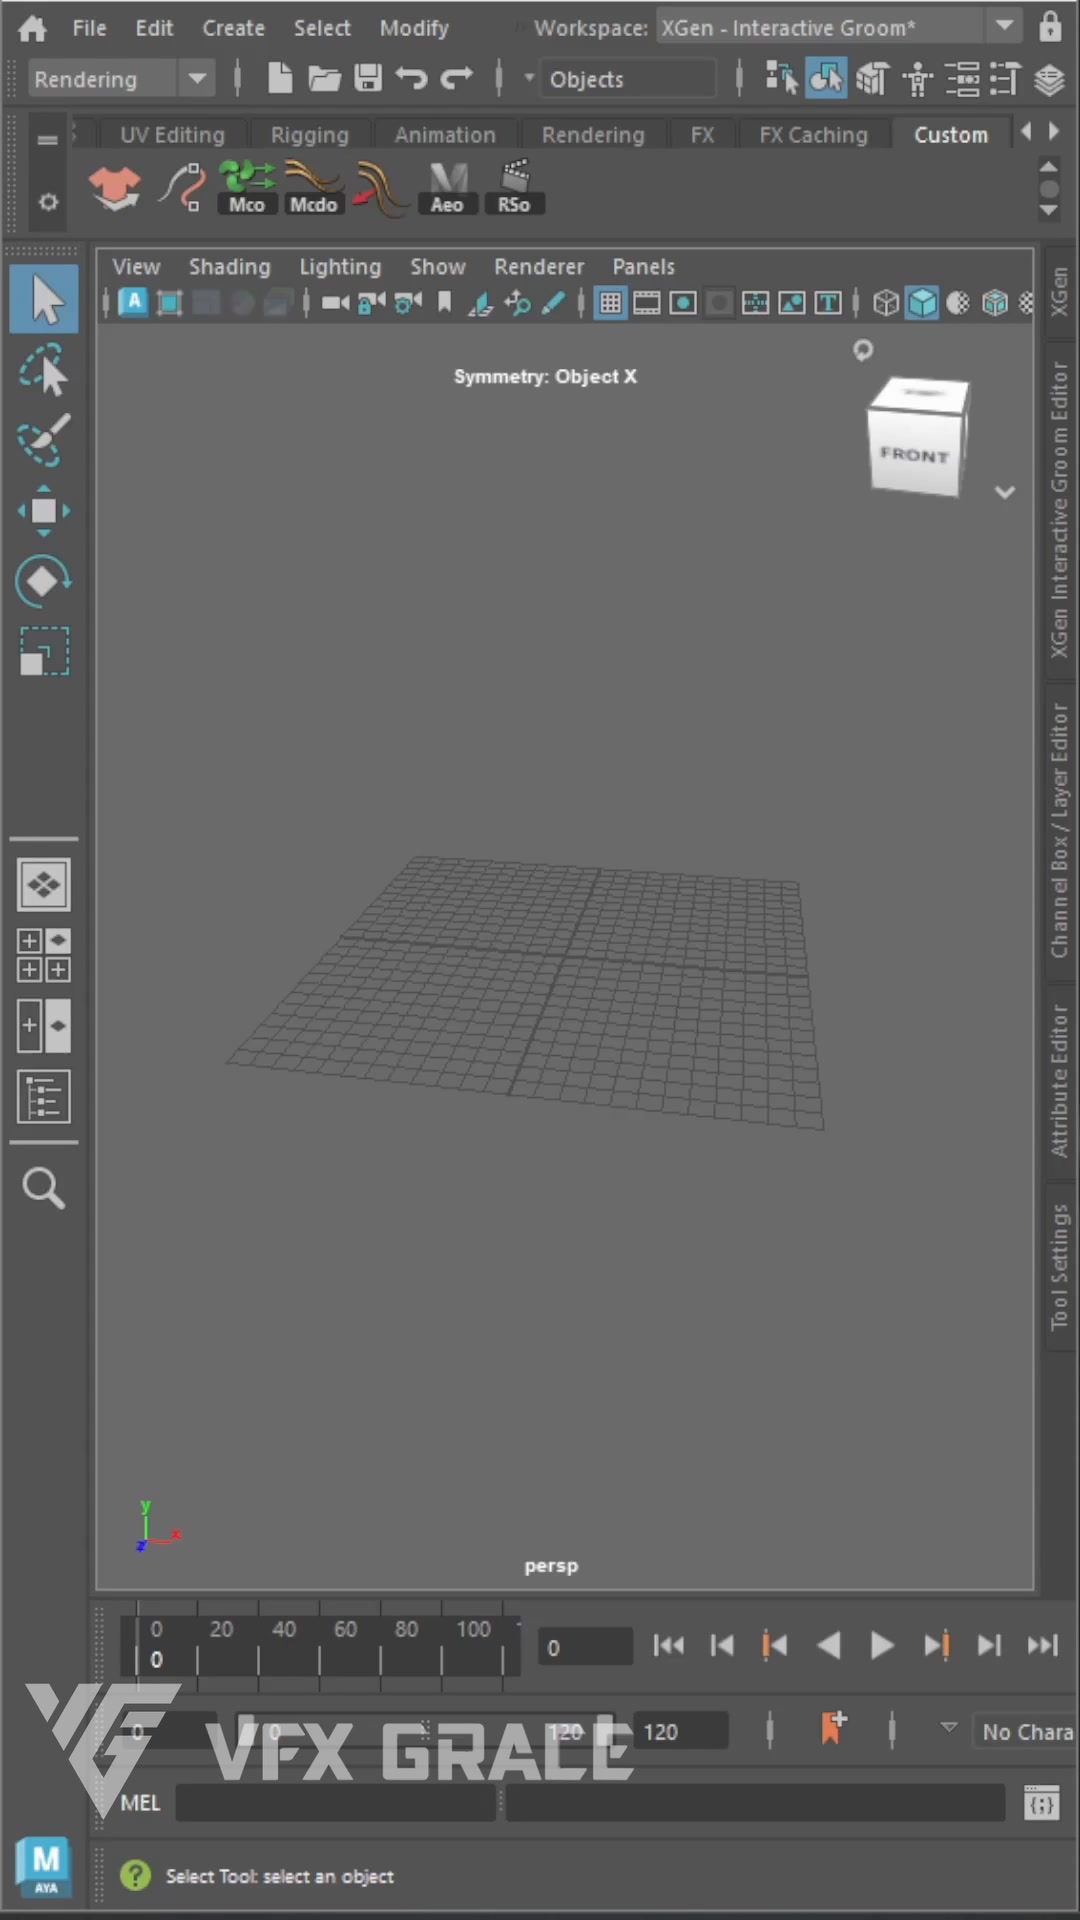The width and height of the screenshot is (1080, 1920).
Task: Toggle the resolution gate display
Action: pos(683,303)
